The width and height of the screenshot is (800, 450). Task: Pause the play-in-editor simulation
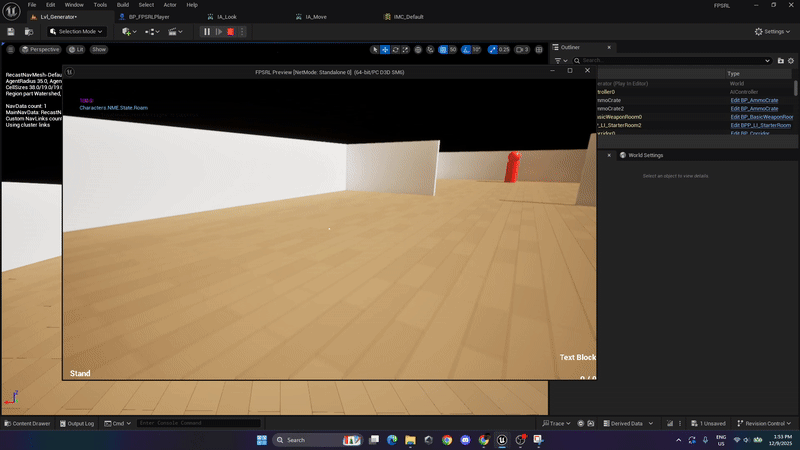[x=207, y=32]
